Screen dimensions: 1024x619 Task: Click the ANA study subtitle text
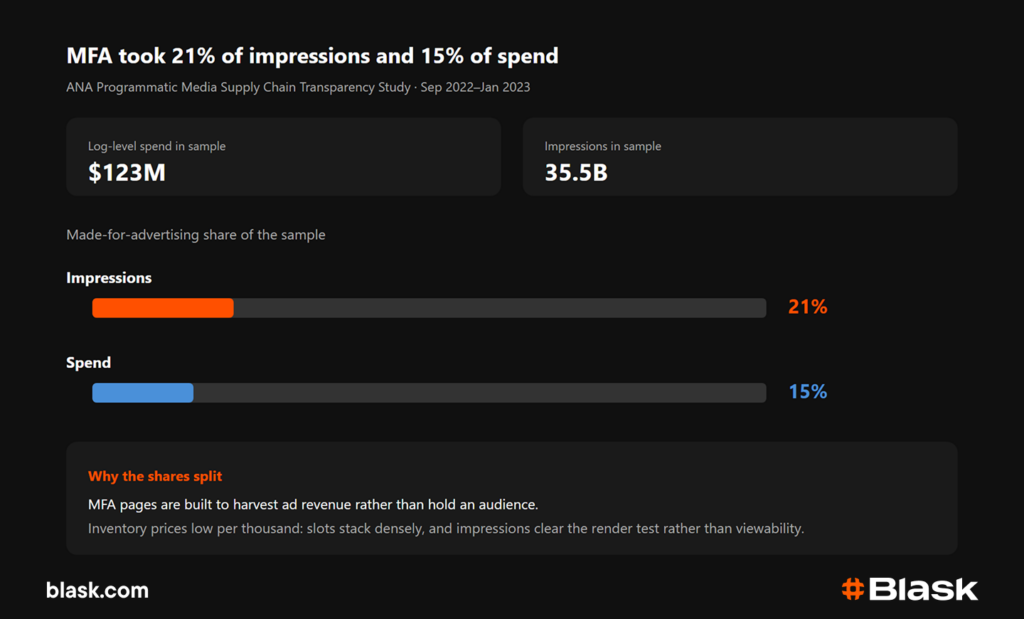[298, 87]
